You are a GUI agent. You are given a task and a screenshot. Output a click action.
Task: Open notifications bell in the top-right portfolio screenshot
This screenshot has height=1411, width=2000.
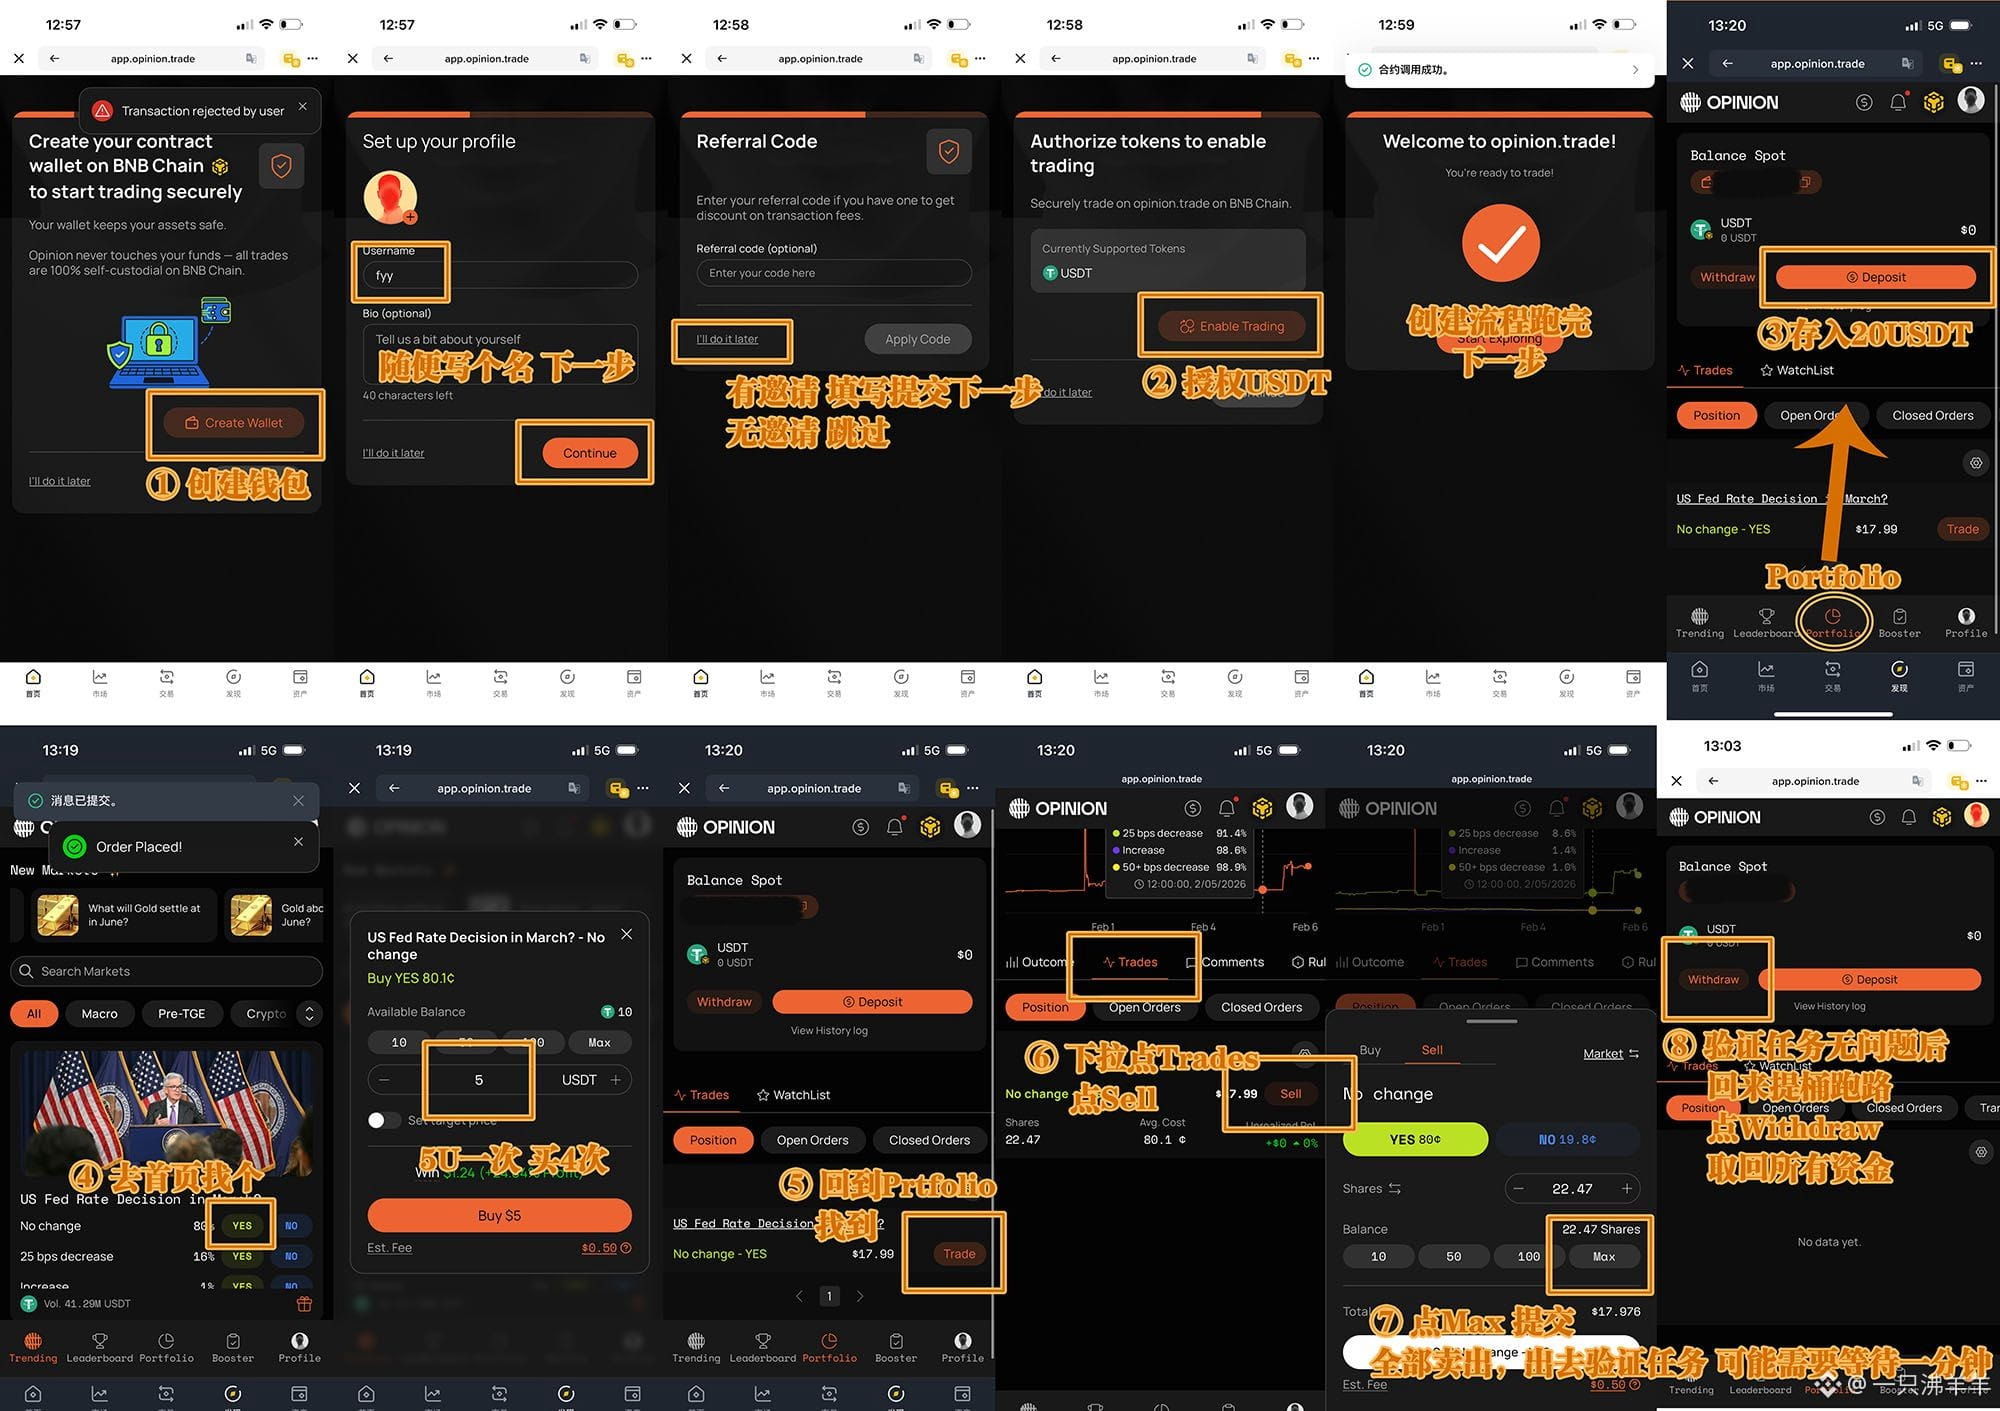[x=1898, y=102]
